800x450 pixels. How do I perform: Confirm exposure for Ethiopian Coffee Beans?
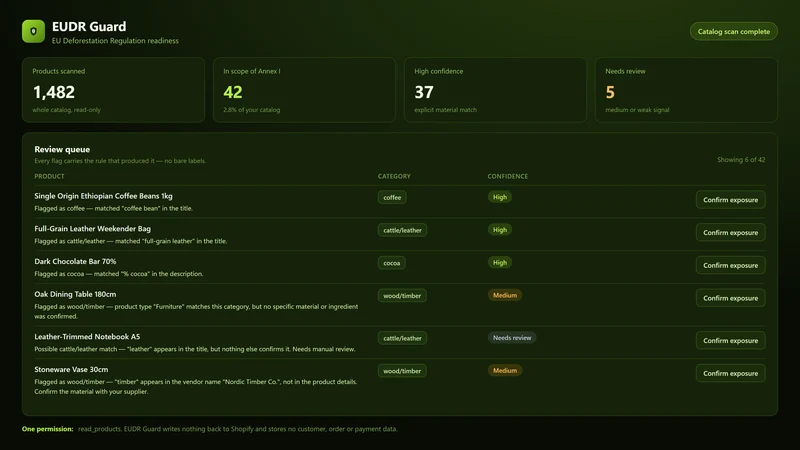[x=730, y=199]
